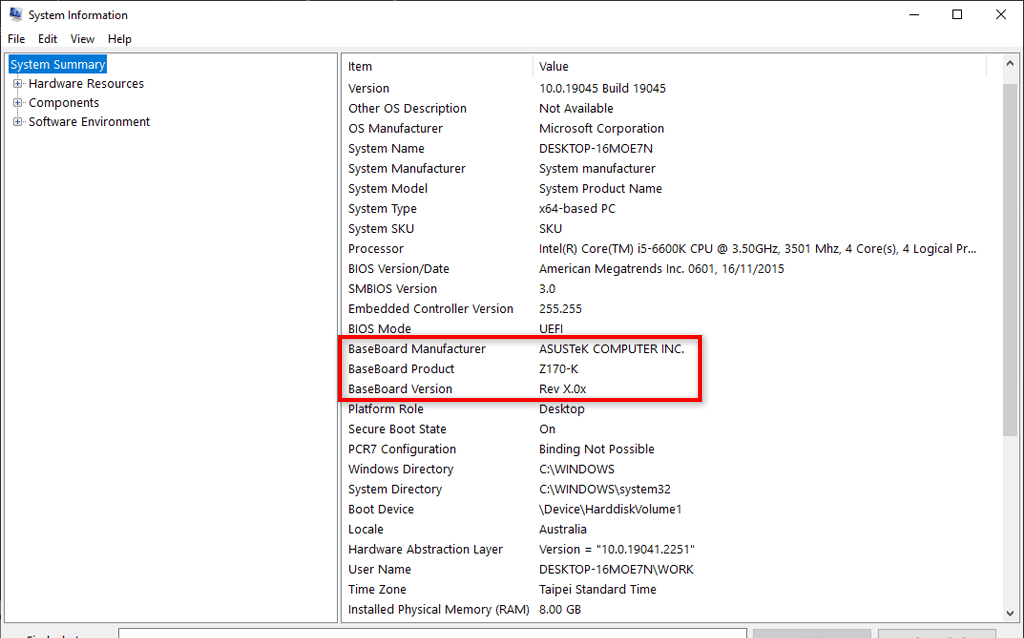Select the System Model row
The width and height of the screenshot is (1024, 638).
665,189
